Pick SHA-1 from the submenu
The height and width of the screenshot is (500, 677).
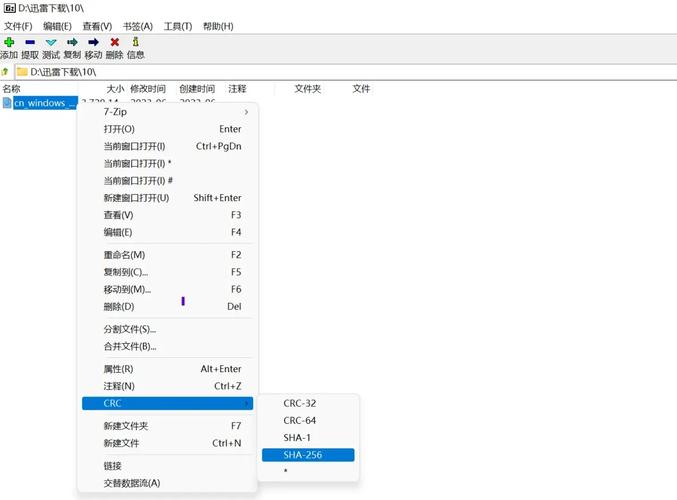308,438
